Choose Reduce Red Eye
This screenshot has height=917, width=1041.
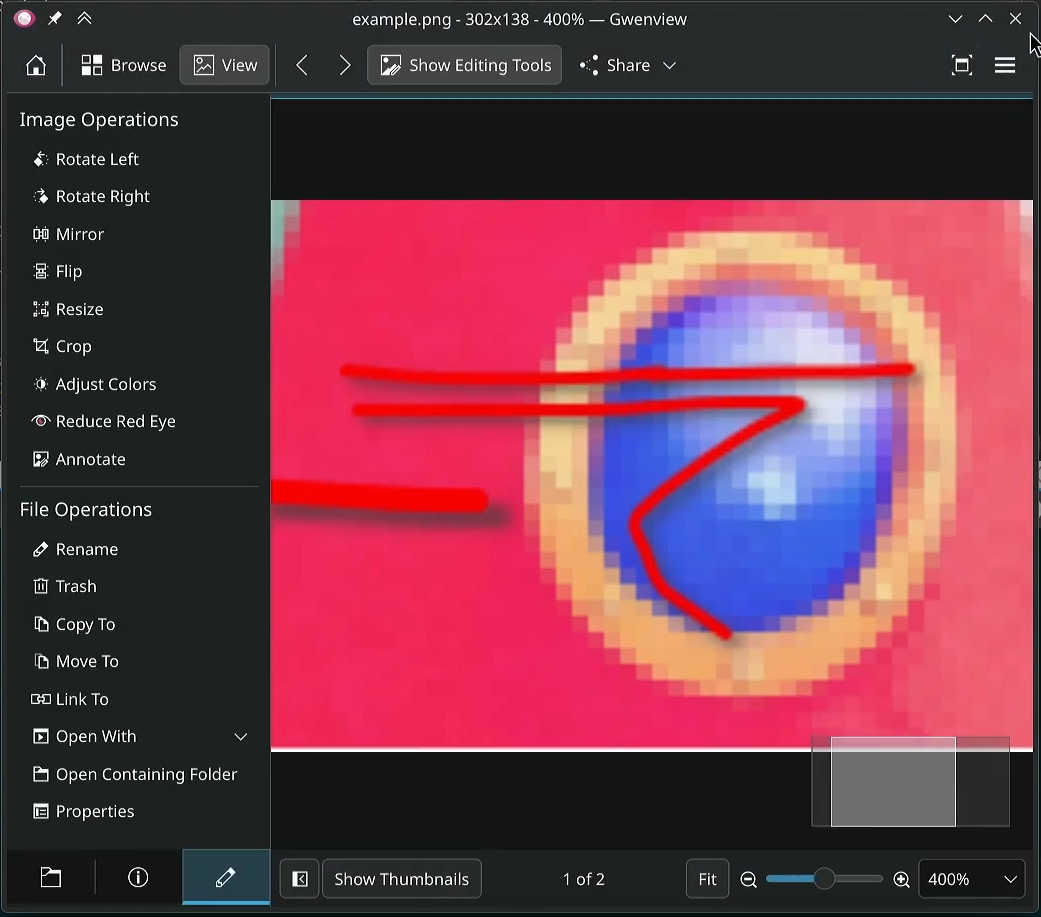coord(104,422)
